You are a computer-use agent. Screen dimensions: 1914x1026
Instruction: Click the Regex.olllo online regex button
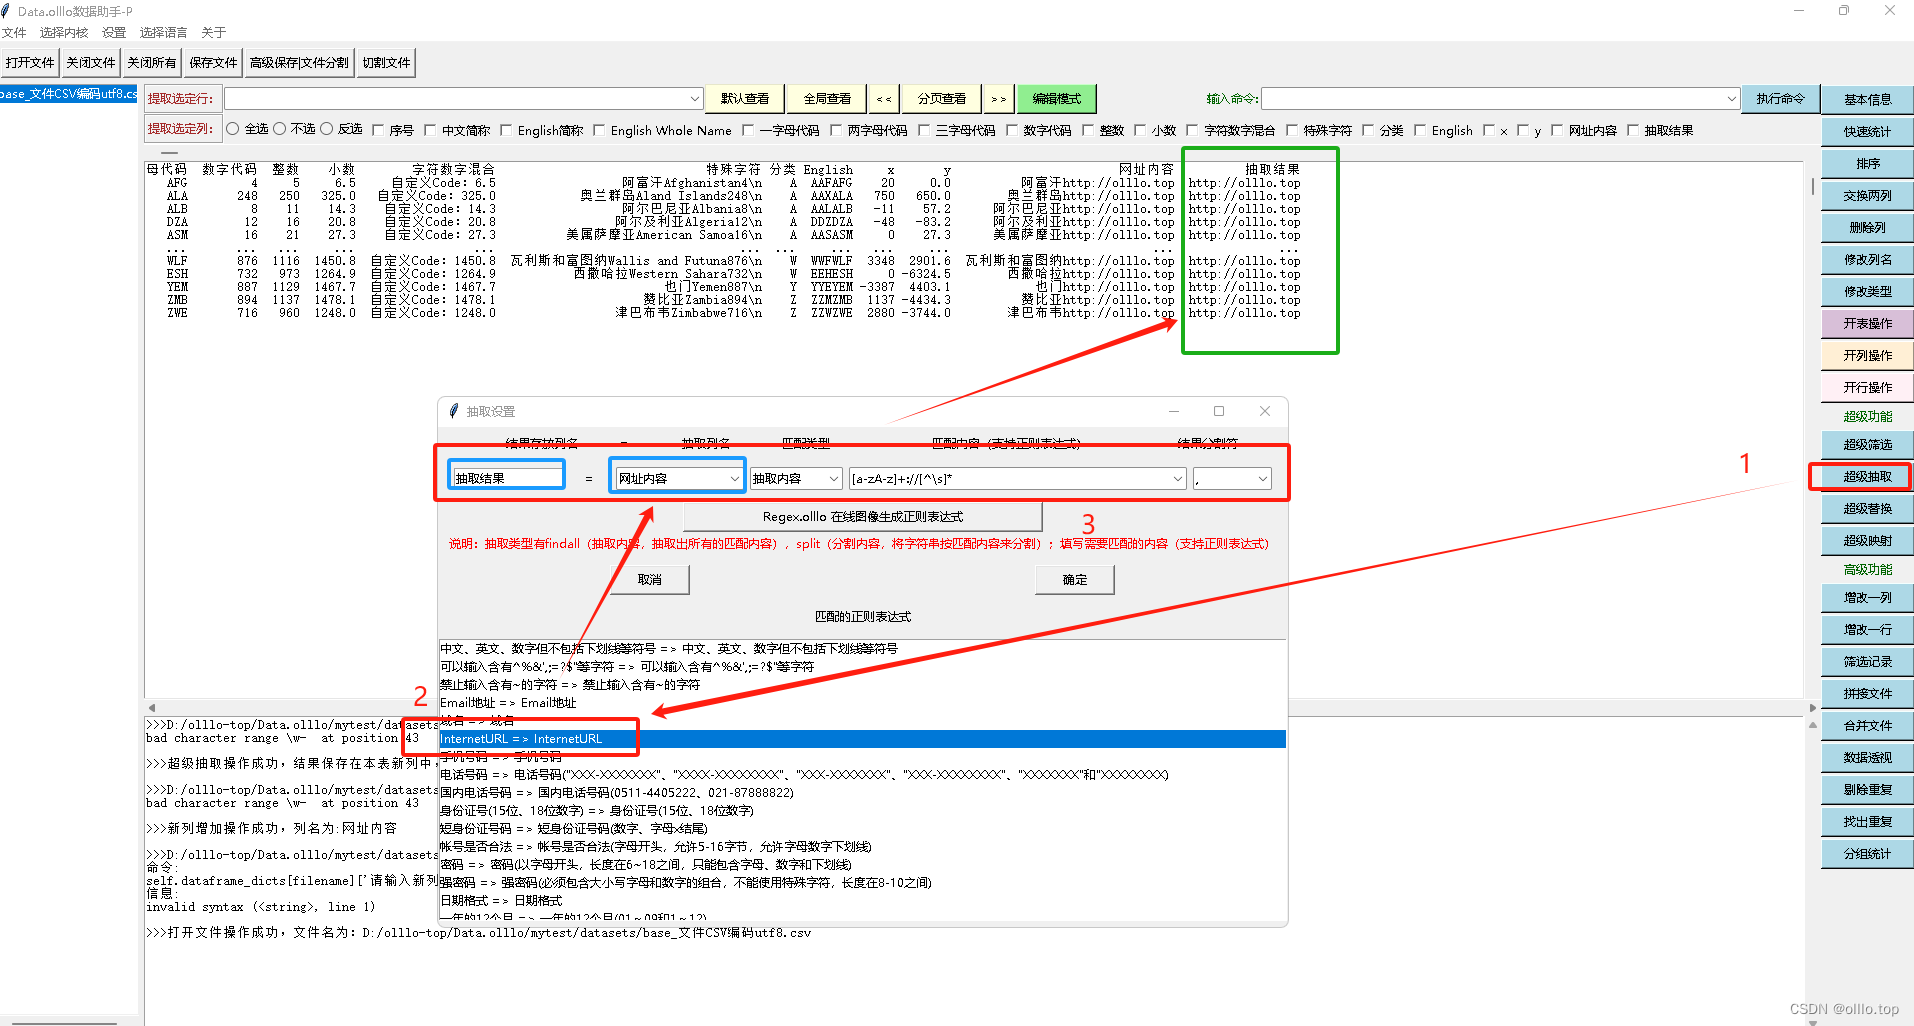[862, 516]
